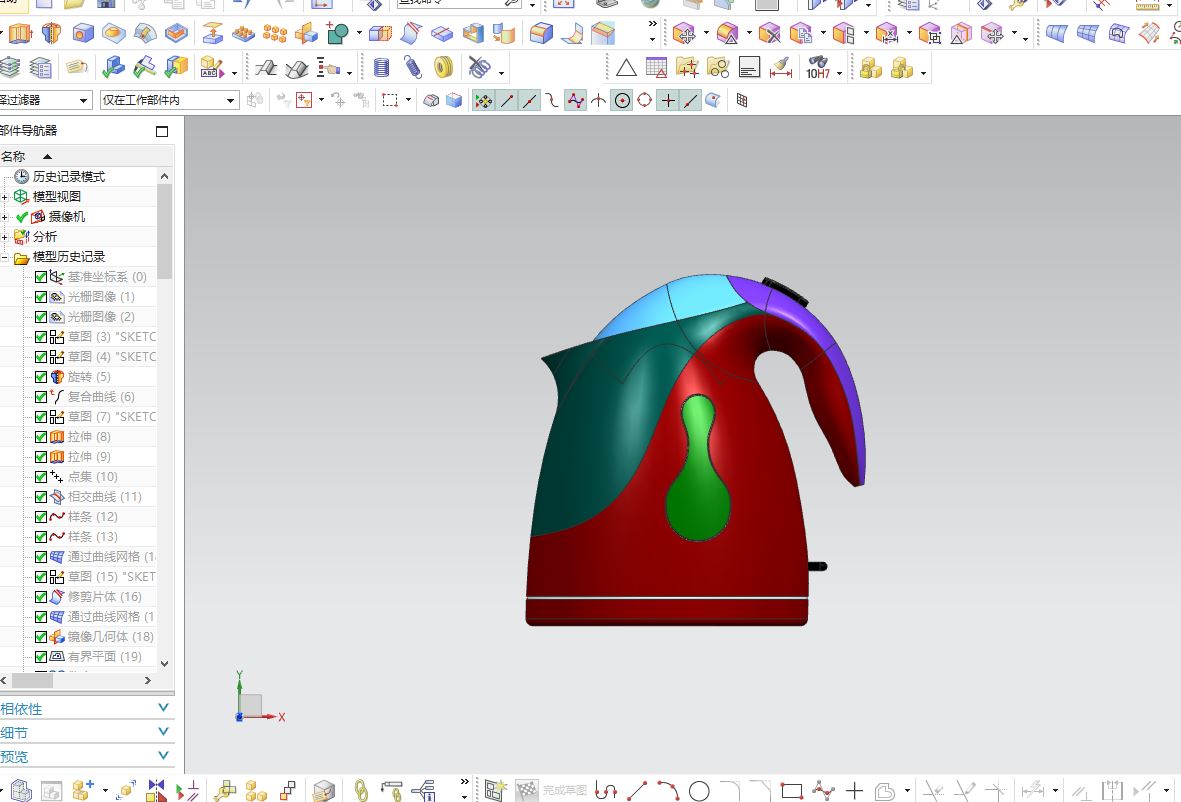Uncheck the 拉伸 (8) feature checkbox
This screenshot has height=802, width=1181.
pos(41,437)
